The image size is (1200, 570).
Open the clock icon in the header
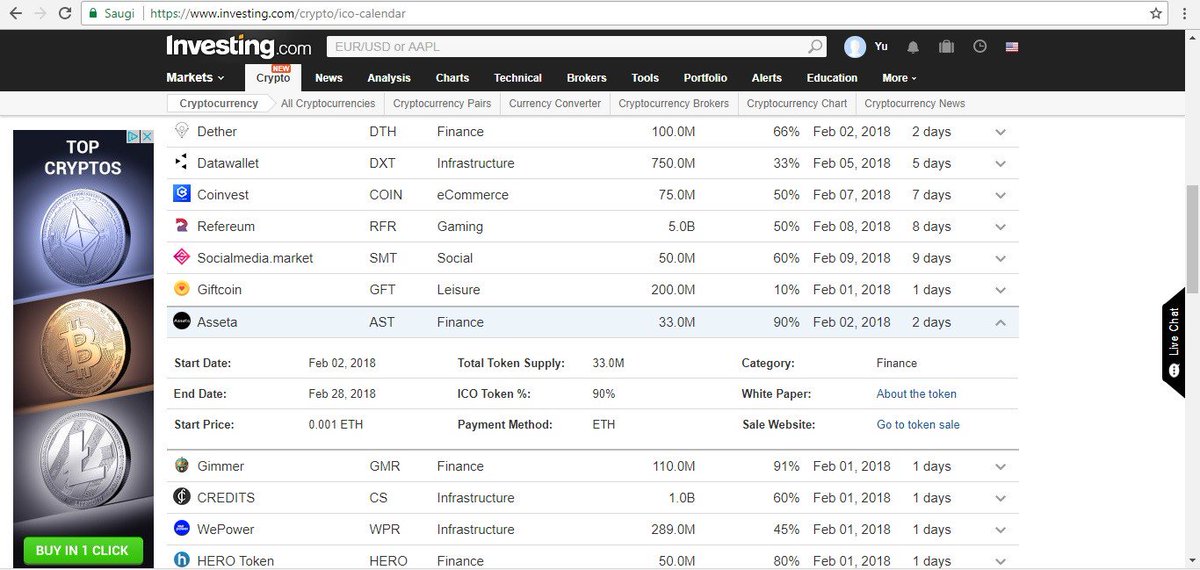[980, 47]
